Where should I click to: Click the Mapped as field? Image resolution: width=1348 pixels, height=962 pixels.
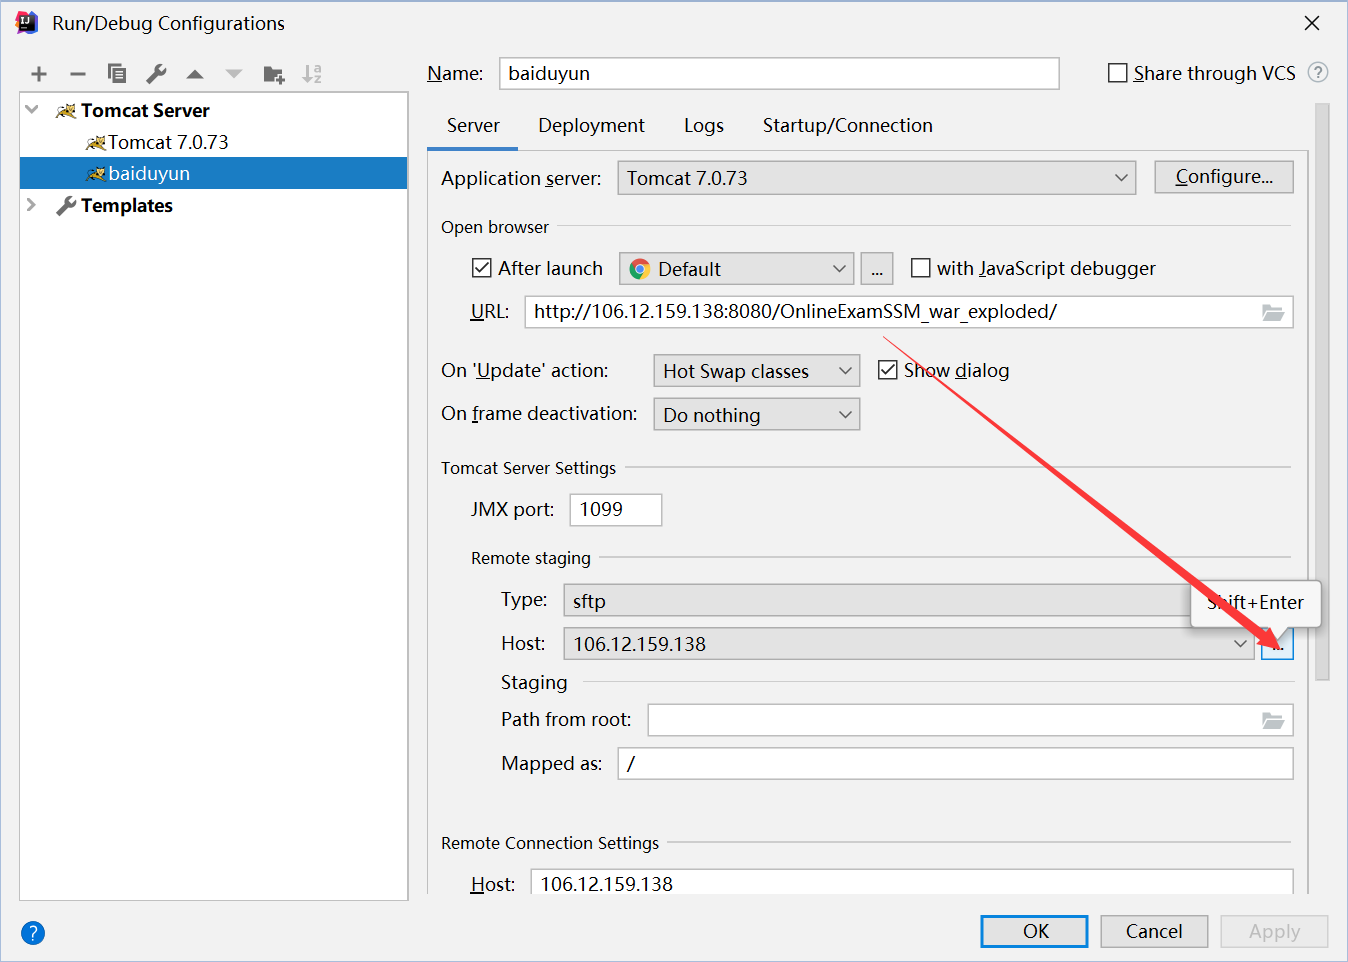[x=955, y=764]
